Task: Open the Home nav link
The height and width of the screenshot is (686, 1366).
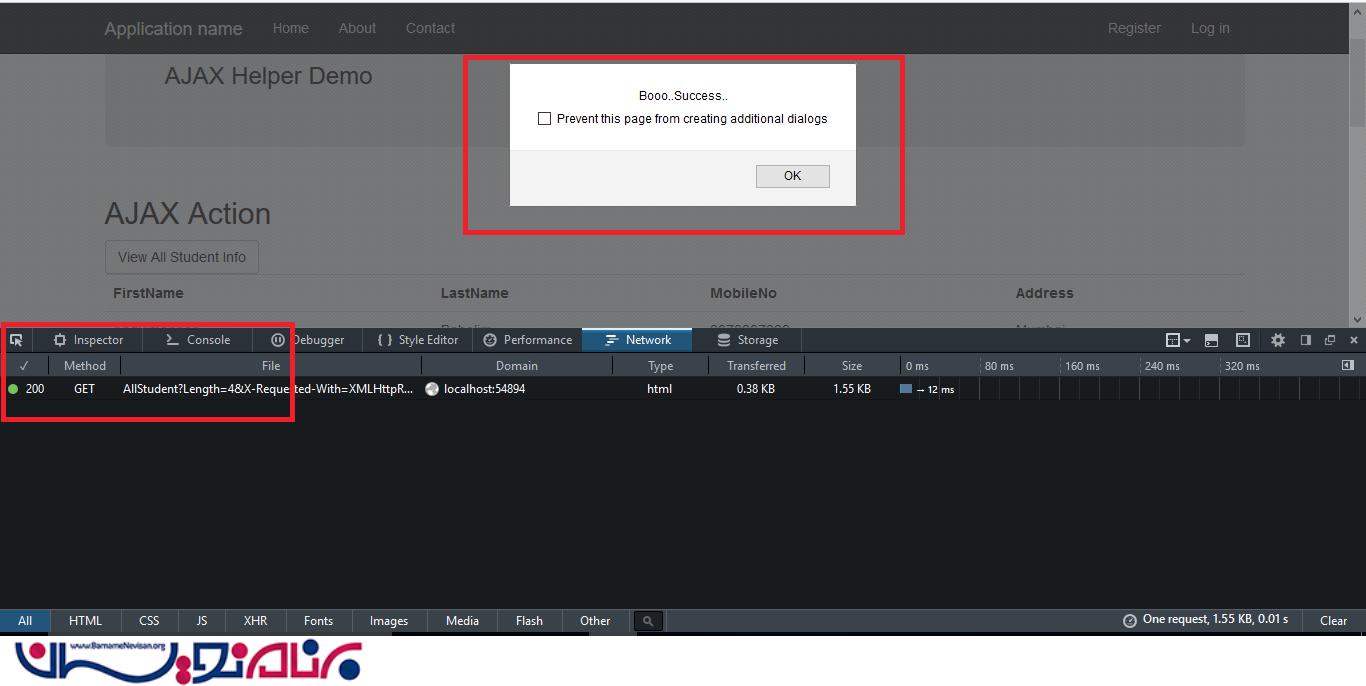Action: 291,28
